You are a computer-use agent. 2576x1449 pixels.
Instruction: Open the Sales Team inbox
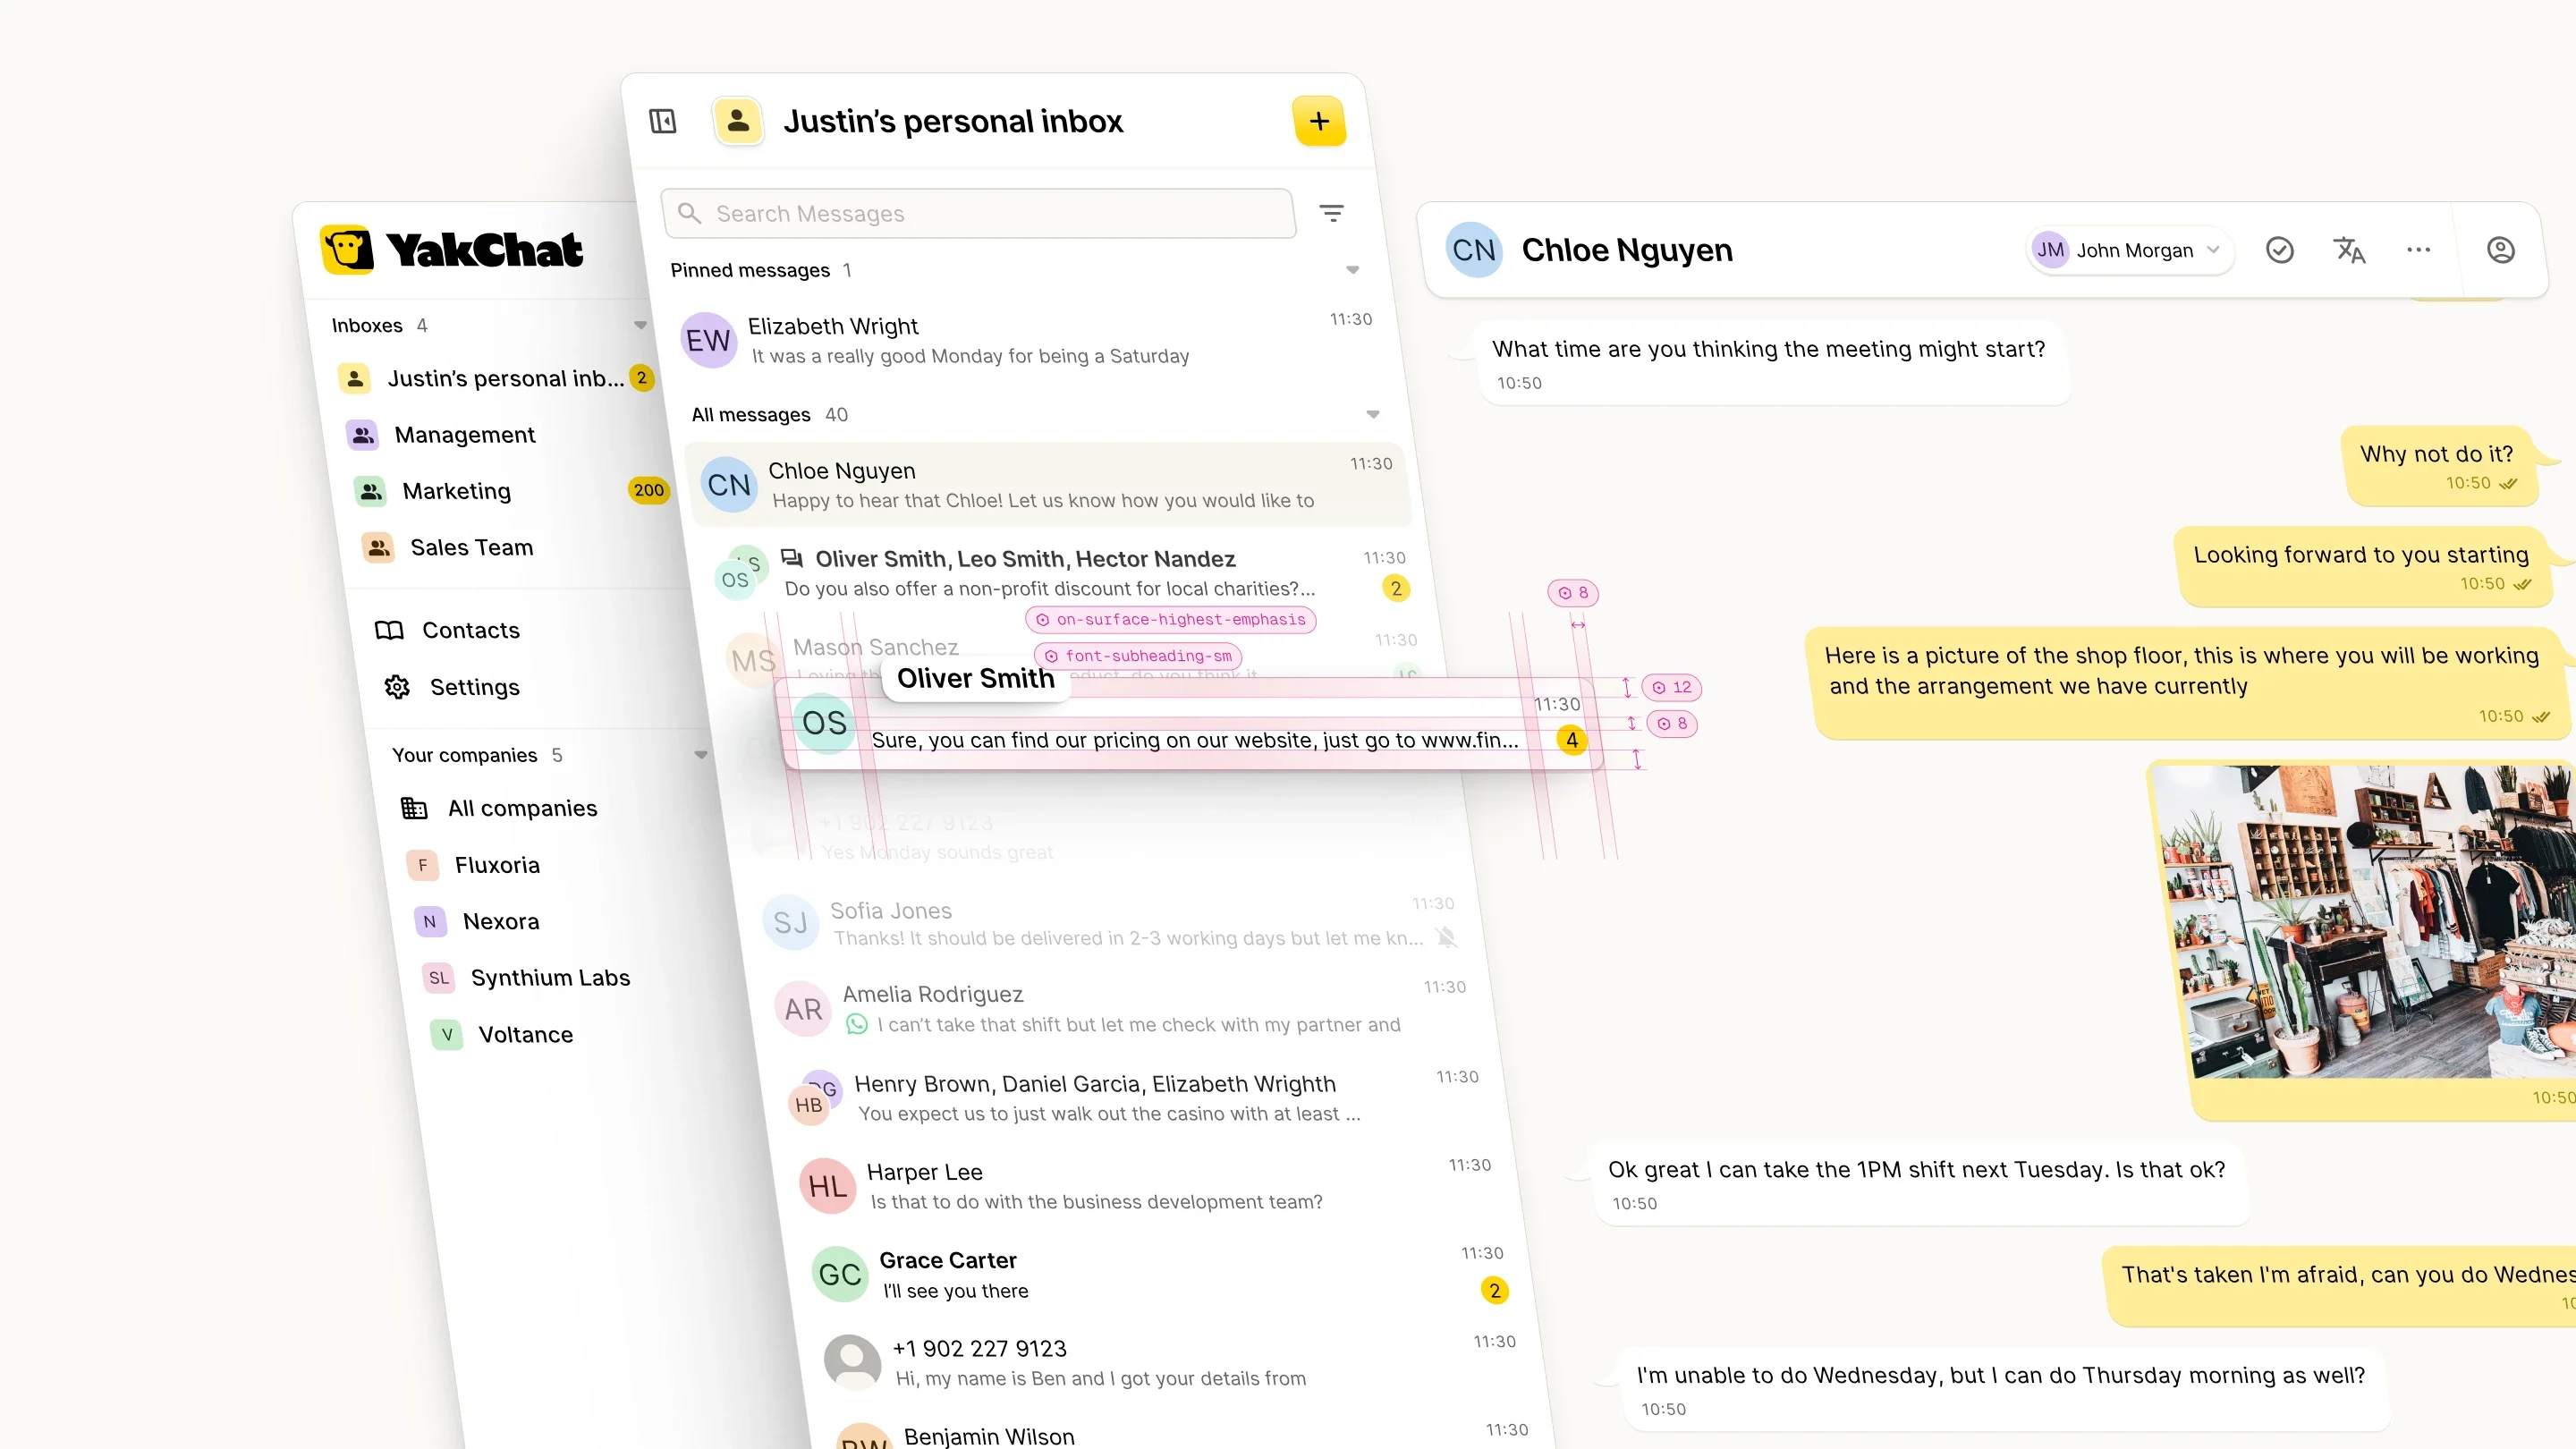pyautogui.click(x=471, y=547)
